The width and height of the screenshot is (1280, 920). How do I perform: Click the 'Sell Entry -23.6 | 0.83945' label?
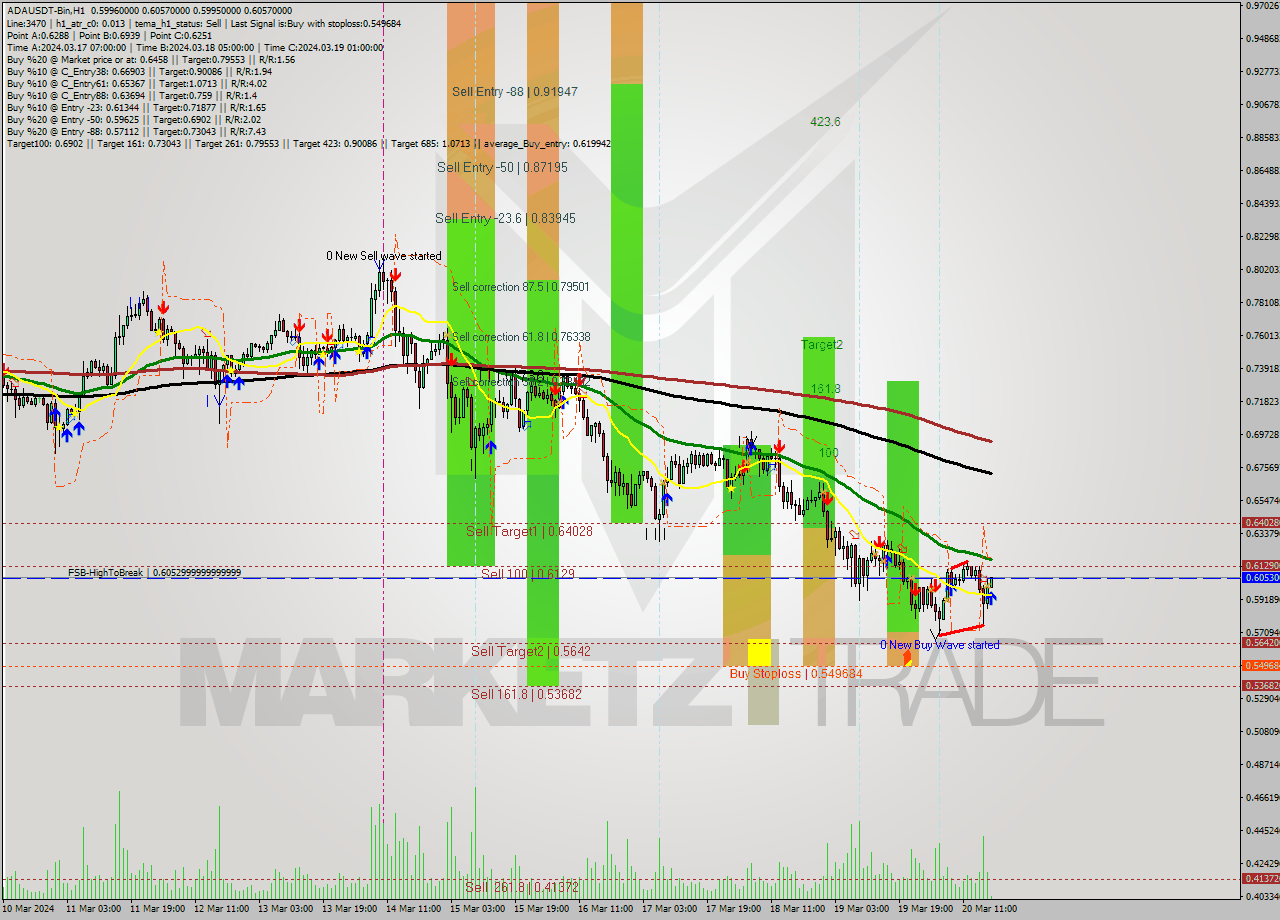pos(505,218)
